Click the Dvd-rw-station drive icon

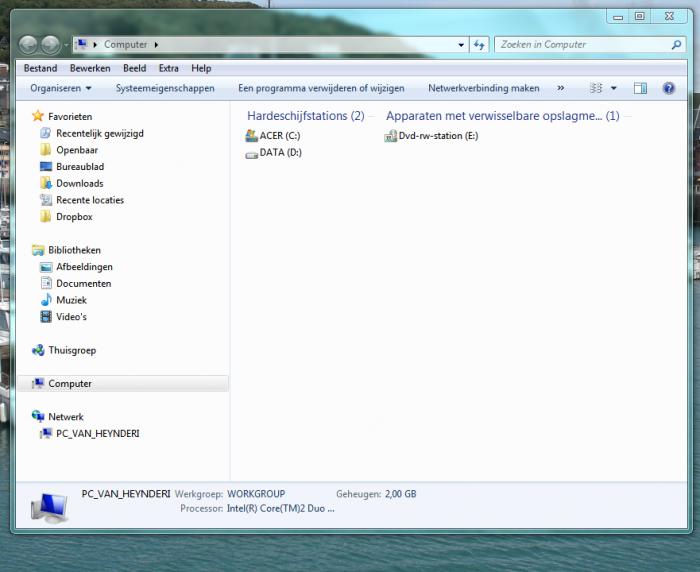pyautogui.click(x=390, y=136)
